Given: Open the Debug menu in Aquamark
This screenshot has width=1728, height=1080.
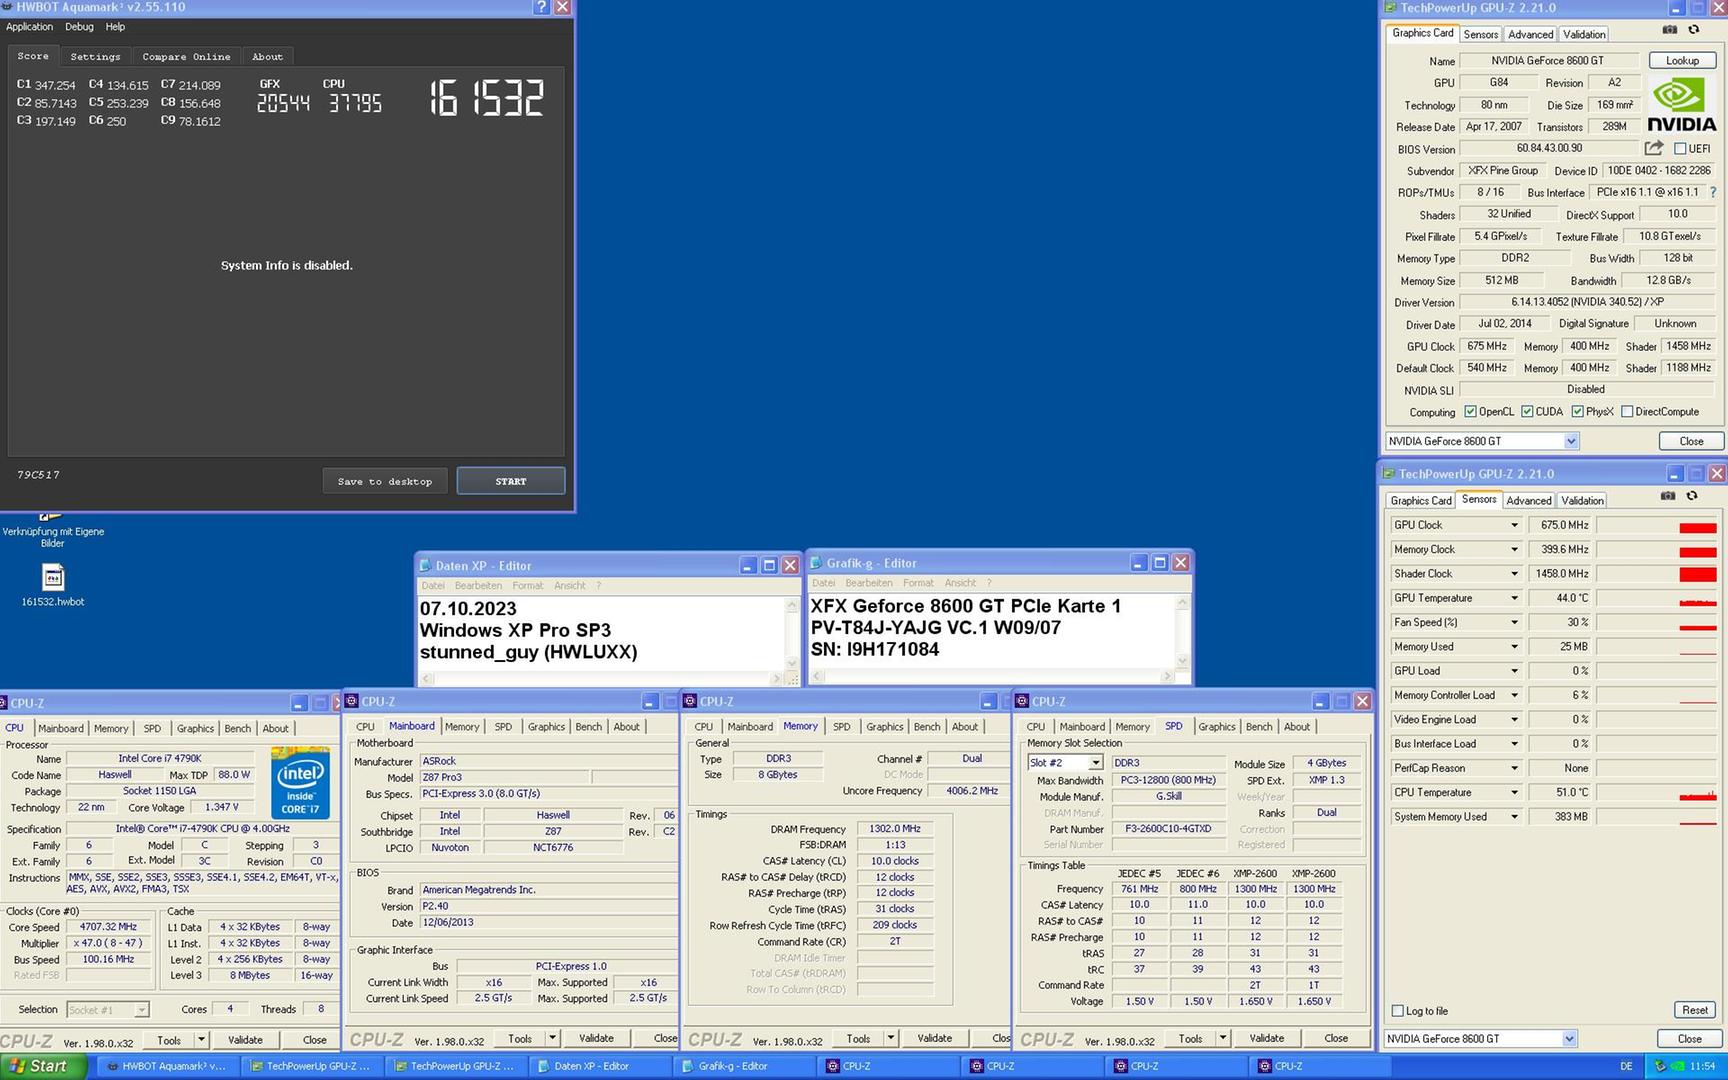Looking at the screenshot, I should point(79,27).
